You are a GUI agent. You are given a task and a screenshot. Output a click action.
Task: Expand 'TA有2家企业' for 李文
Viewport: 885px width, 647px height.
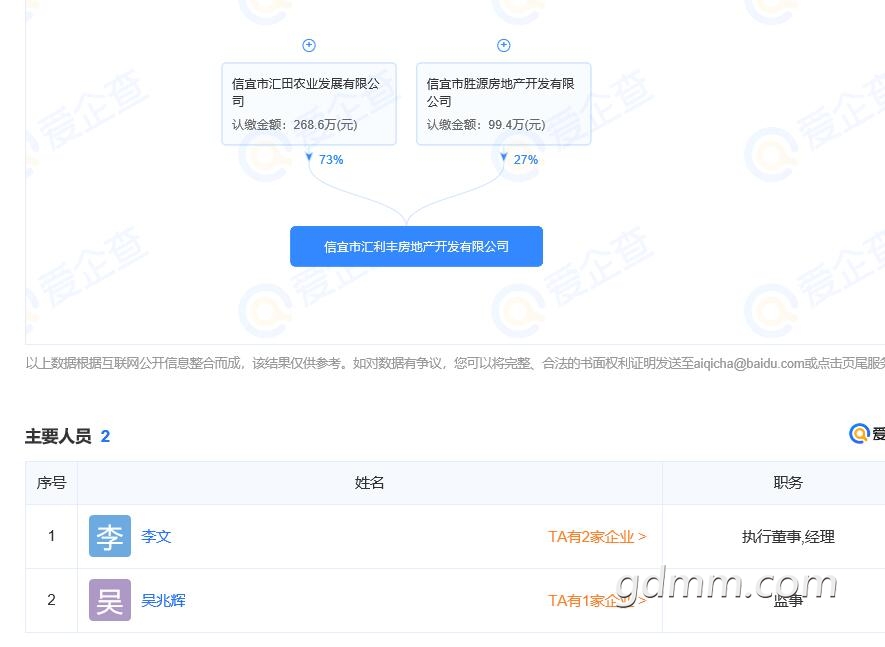tap(596, 537)
